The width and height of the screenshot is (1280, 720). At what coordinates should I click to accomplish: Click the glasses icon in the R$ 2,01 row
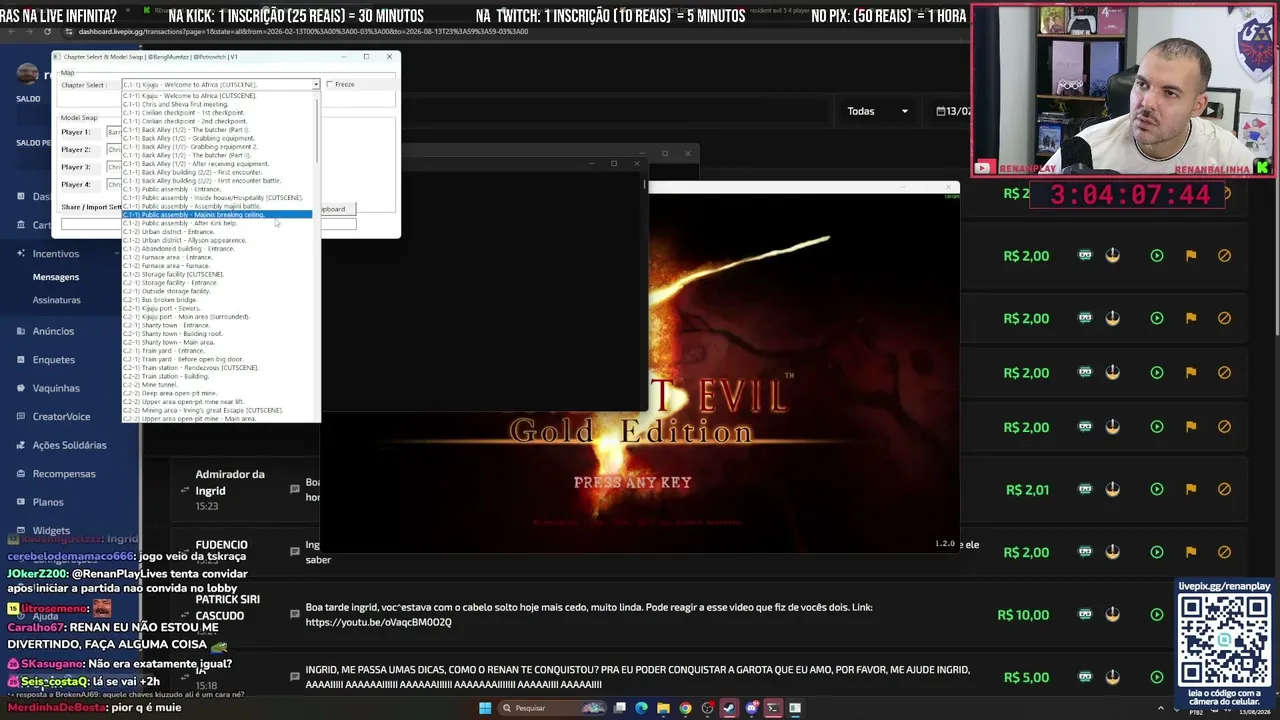point(1085,489)
